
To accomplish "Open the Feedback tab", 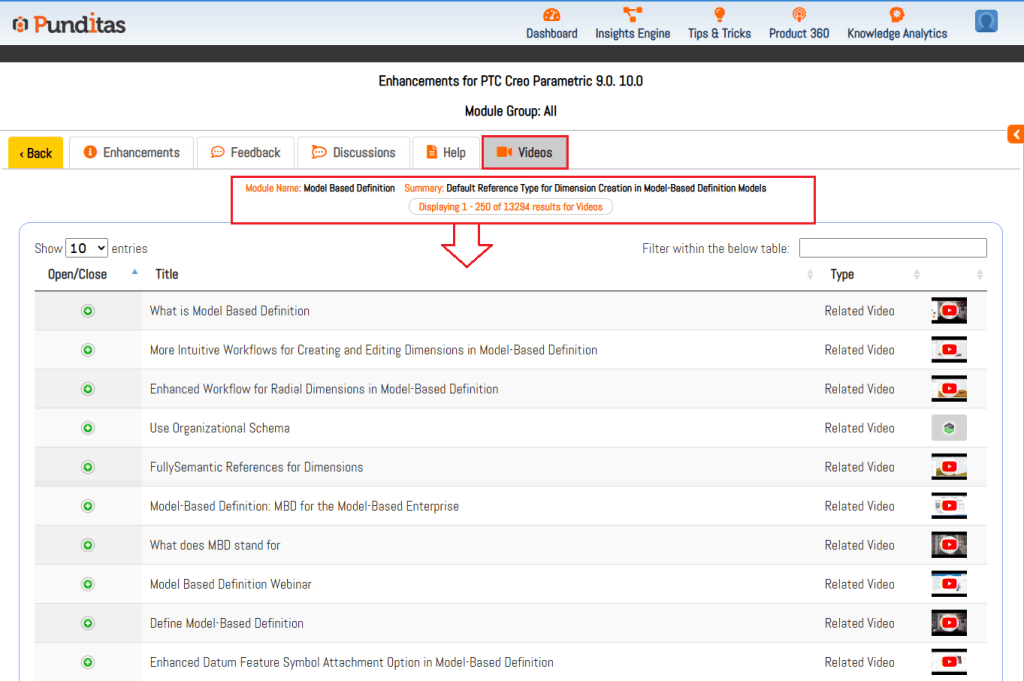I will (245, 152).
